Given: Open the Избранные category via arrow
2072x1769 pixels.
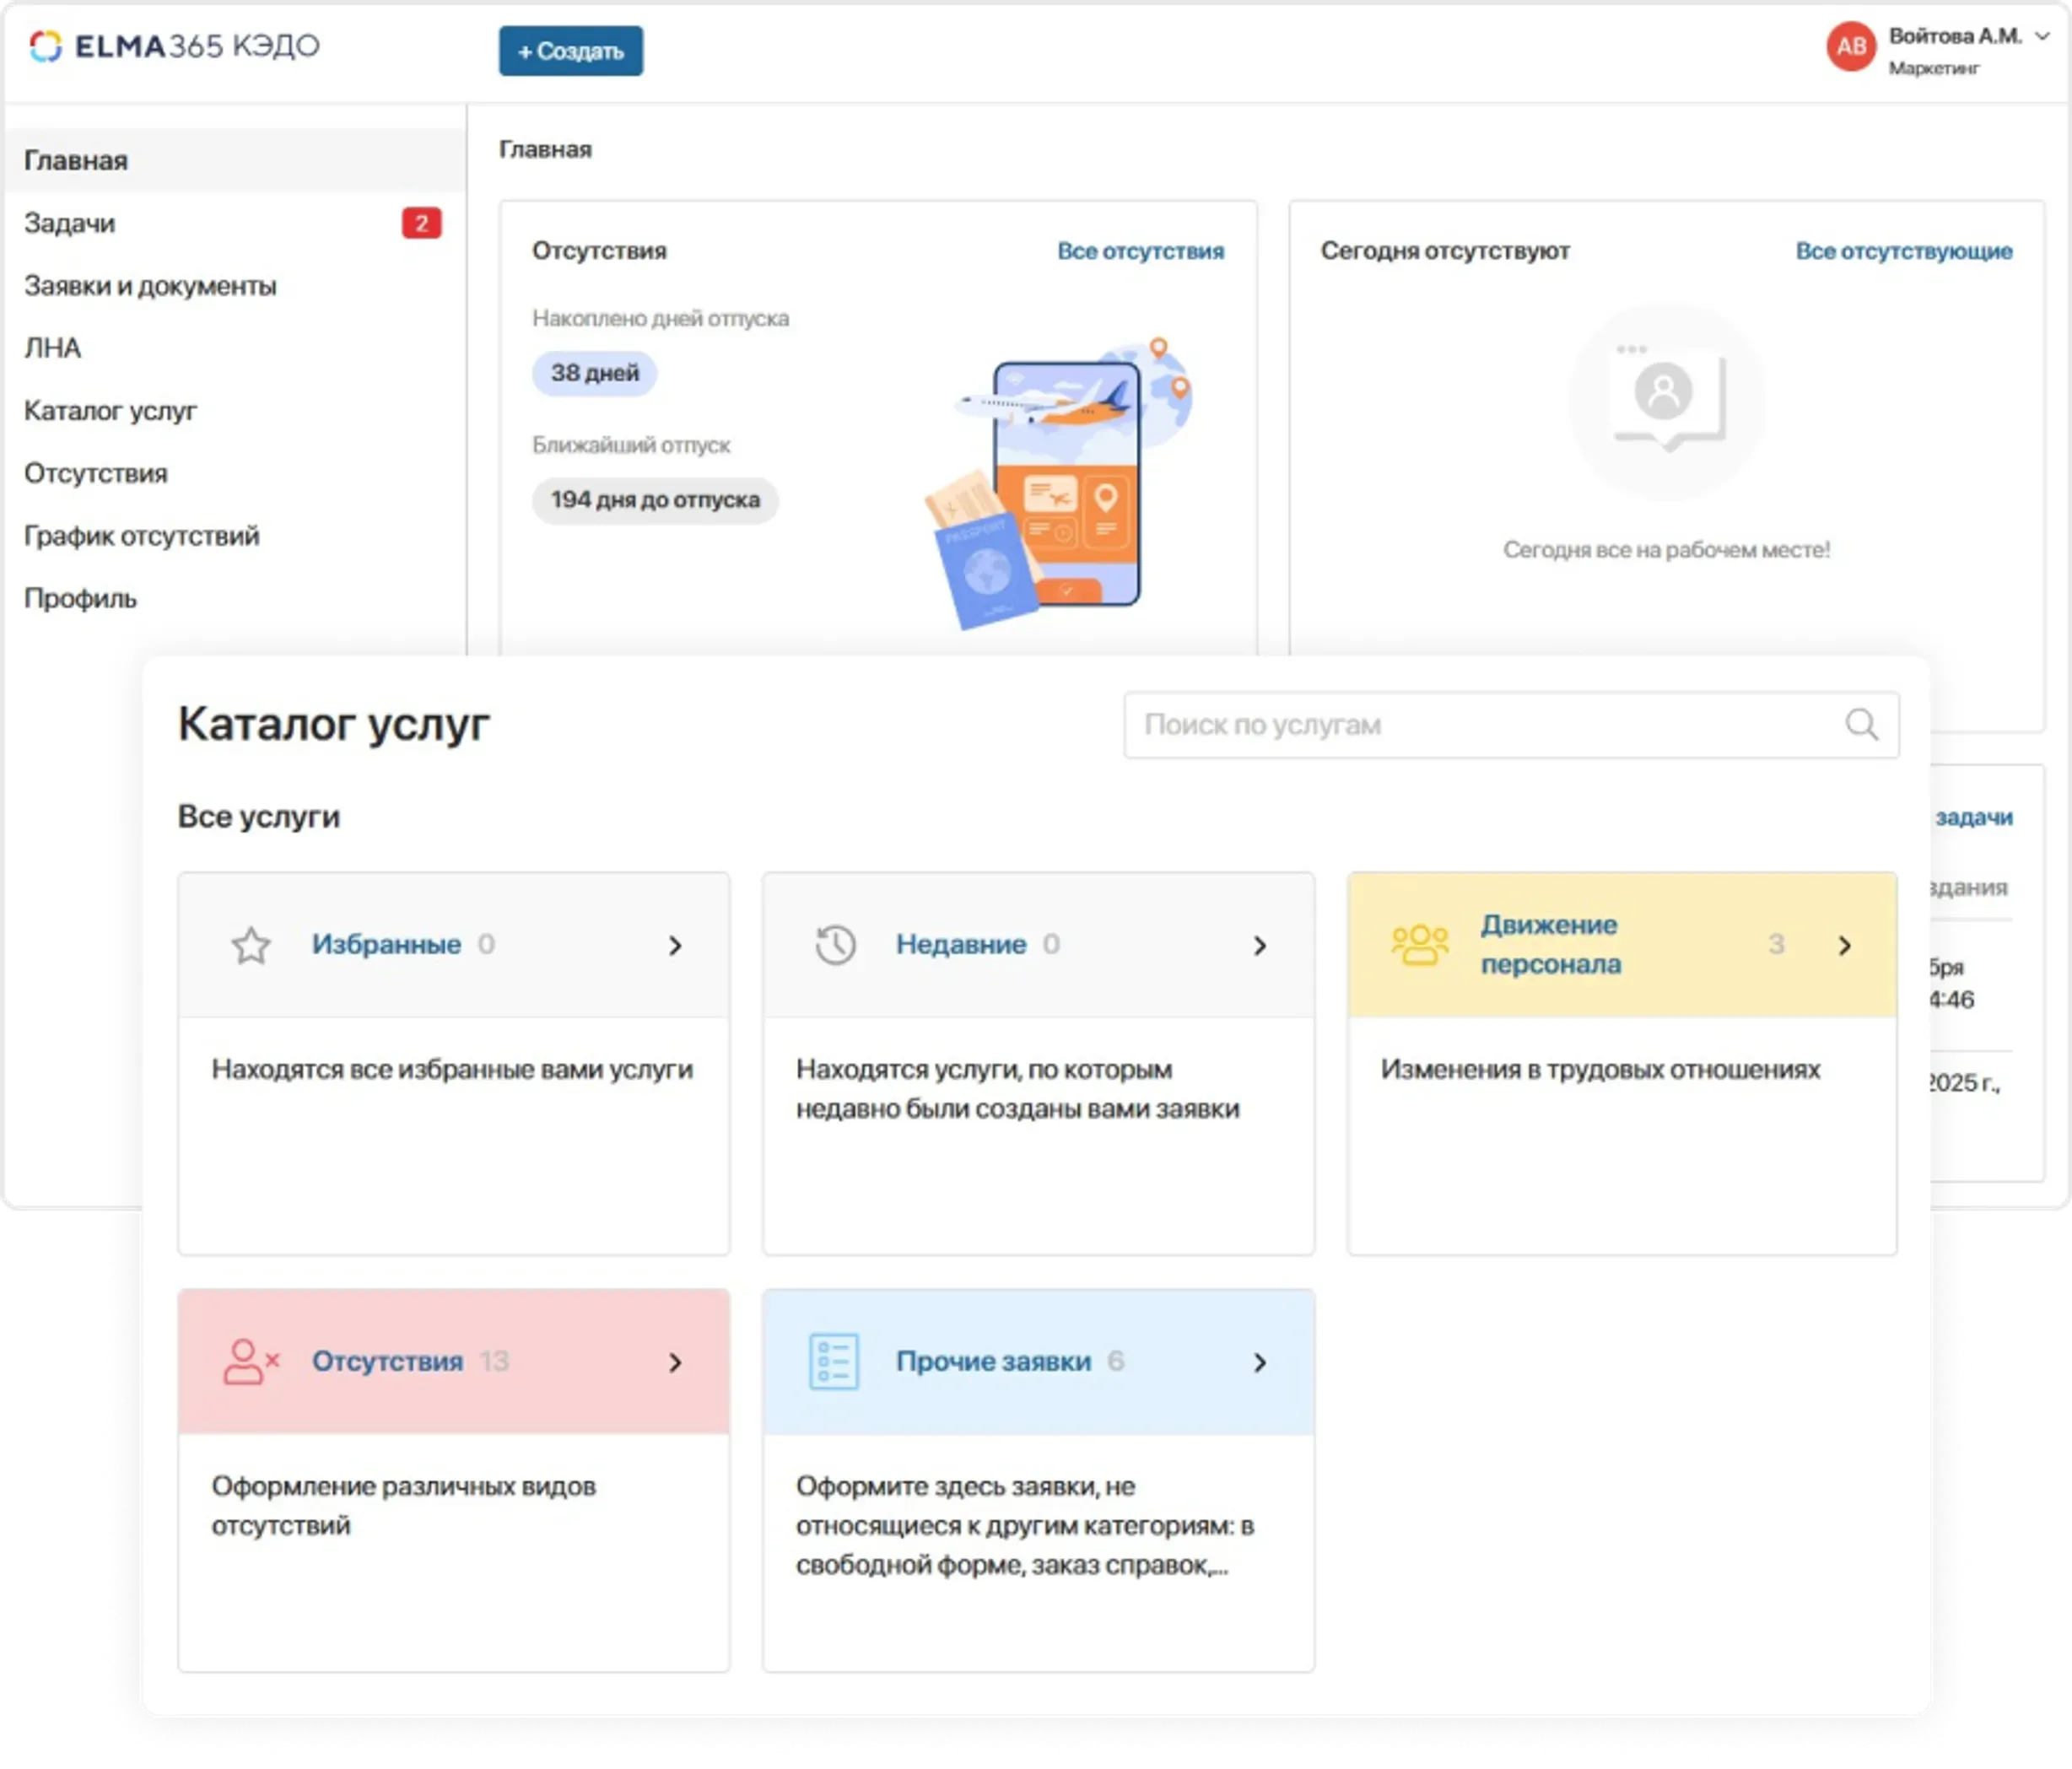Looking at the screenshot, I should coord(677,946).
